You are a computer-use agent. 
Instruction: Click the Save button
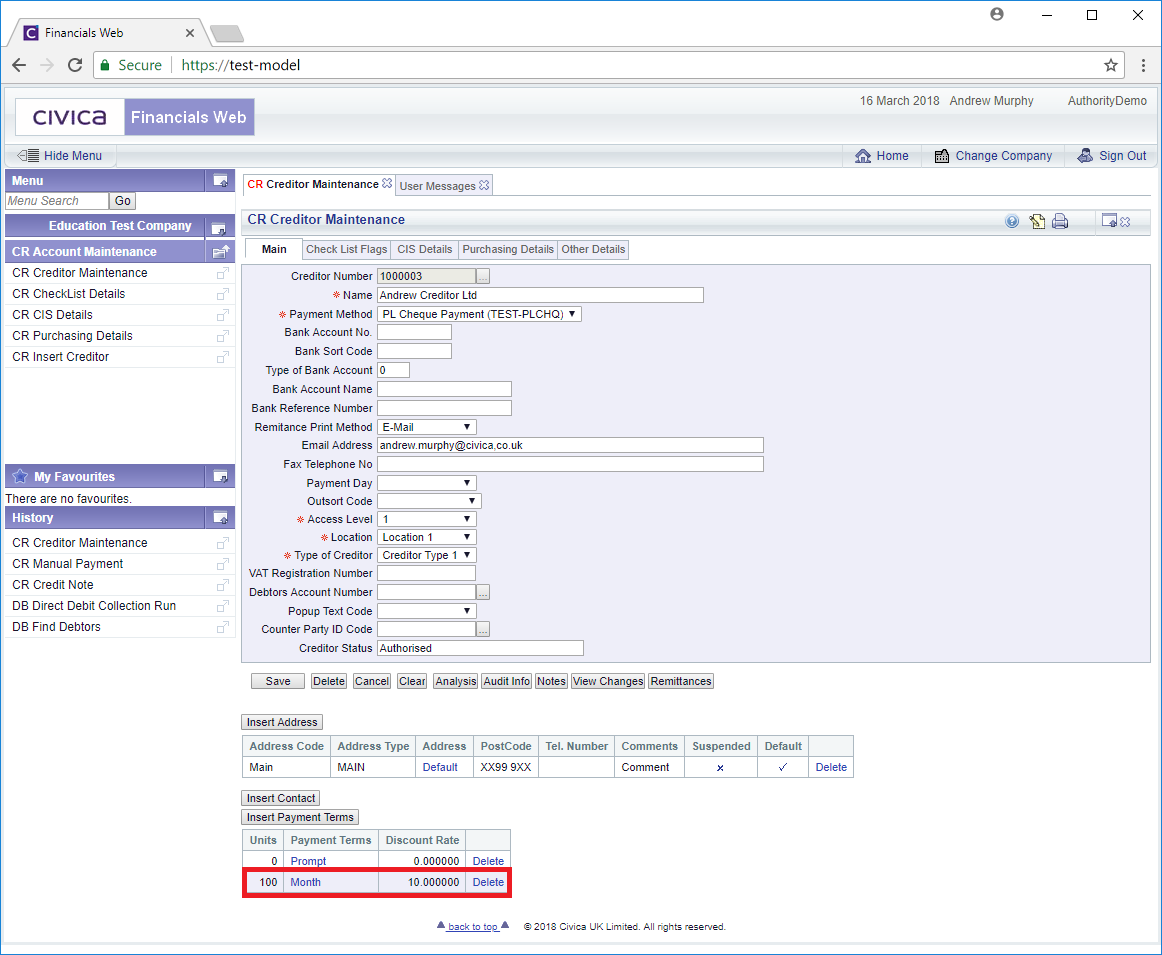pos(278,681)
